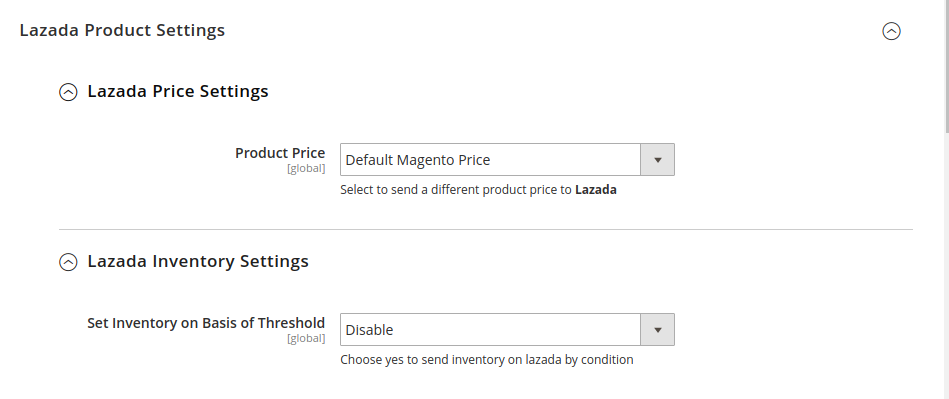Click the Lazada Inventory Settings heading
Image resolution: width=949 pixels, height=399 pixels.
point(198,262)
